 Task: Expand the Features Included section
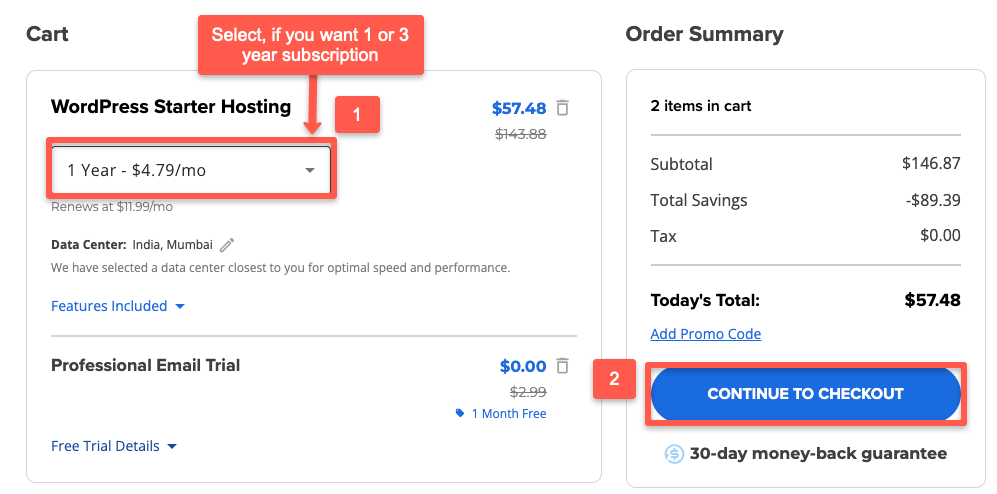[118, 306]
